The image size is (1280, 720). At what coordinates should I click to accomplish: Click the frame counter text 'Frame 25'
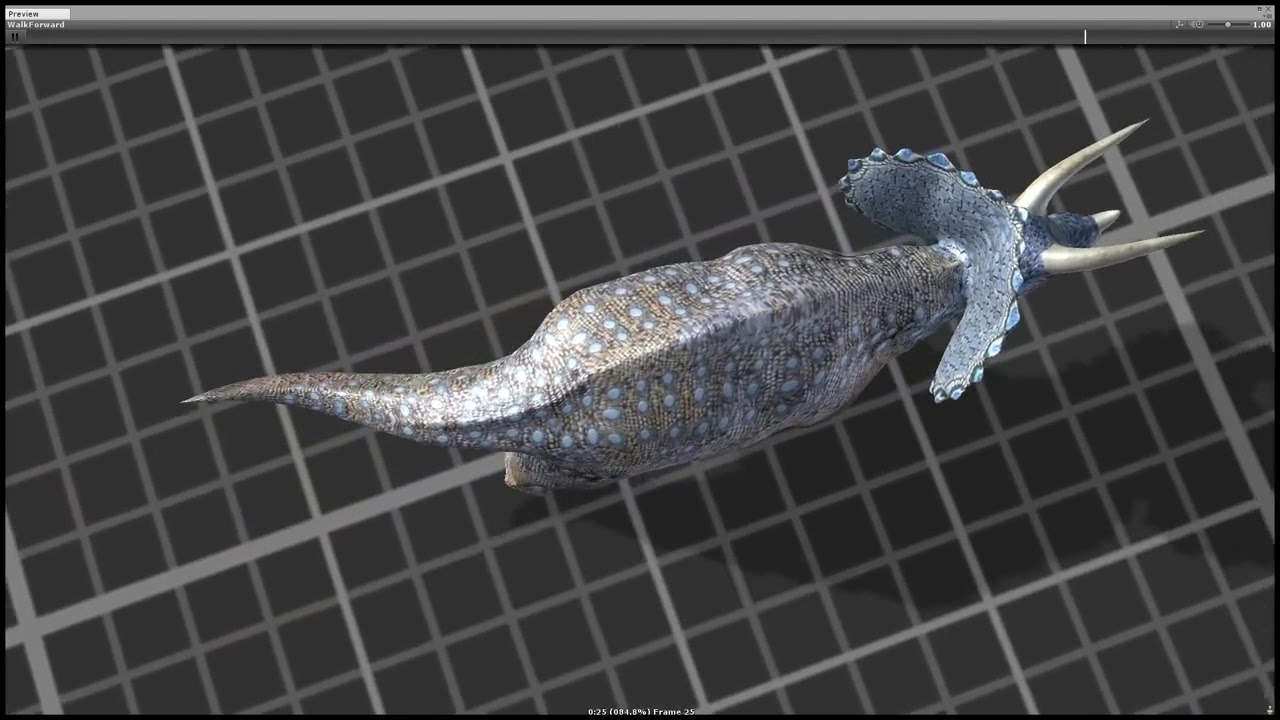[674, 712]
